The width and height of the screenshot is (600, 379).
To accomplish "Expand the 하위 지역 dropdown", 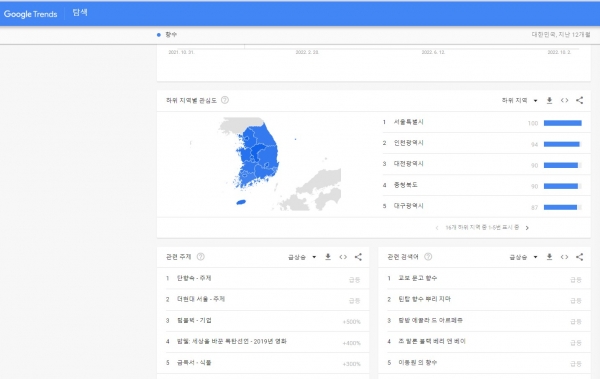I will (520, 100).
